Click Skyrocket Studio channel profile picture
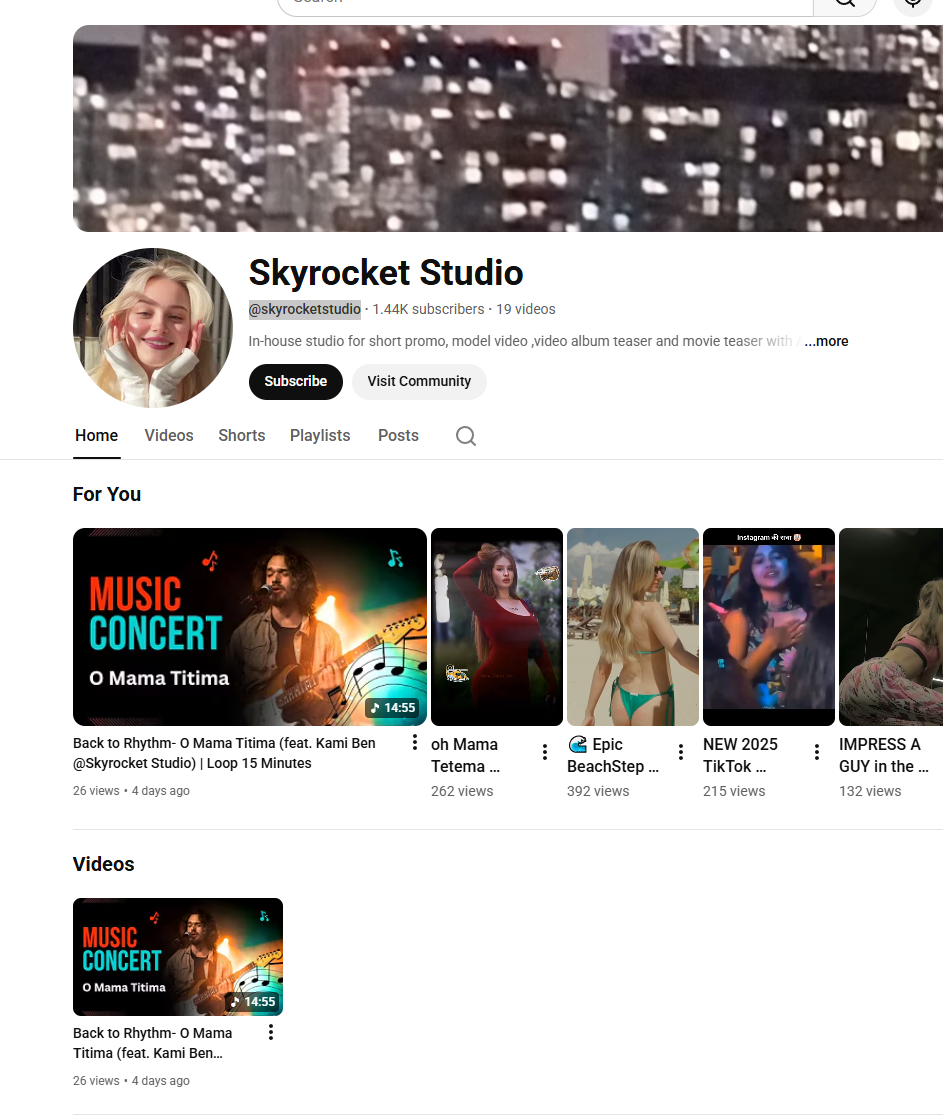This screenshot has height=1115, width=943. coord(153,328)
